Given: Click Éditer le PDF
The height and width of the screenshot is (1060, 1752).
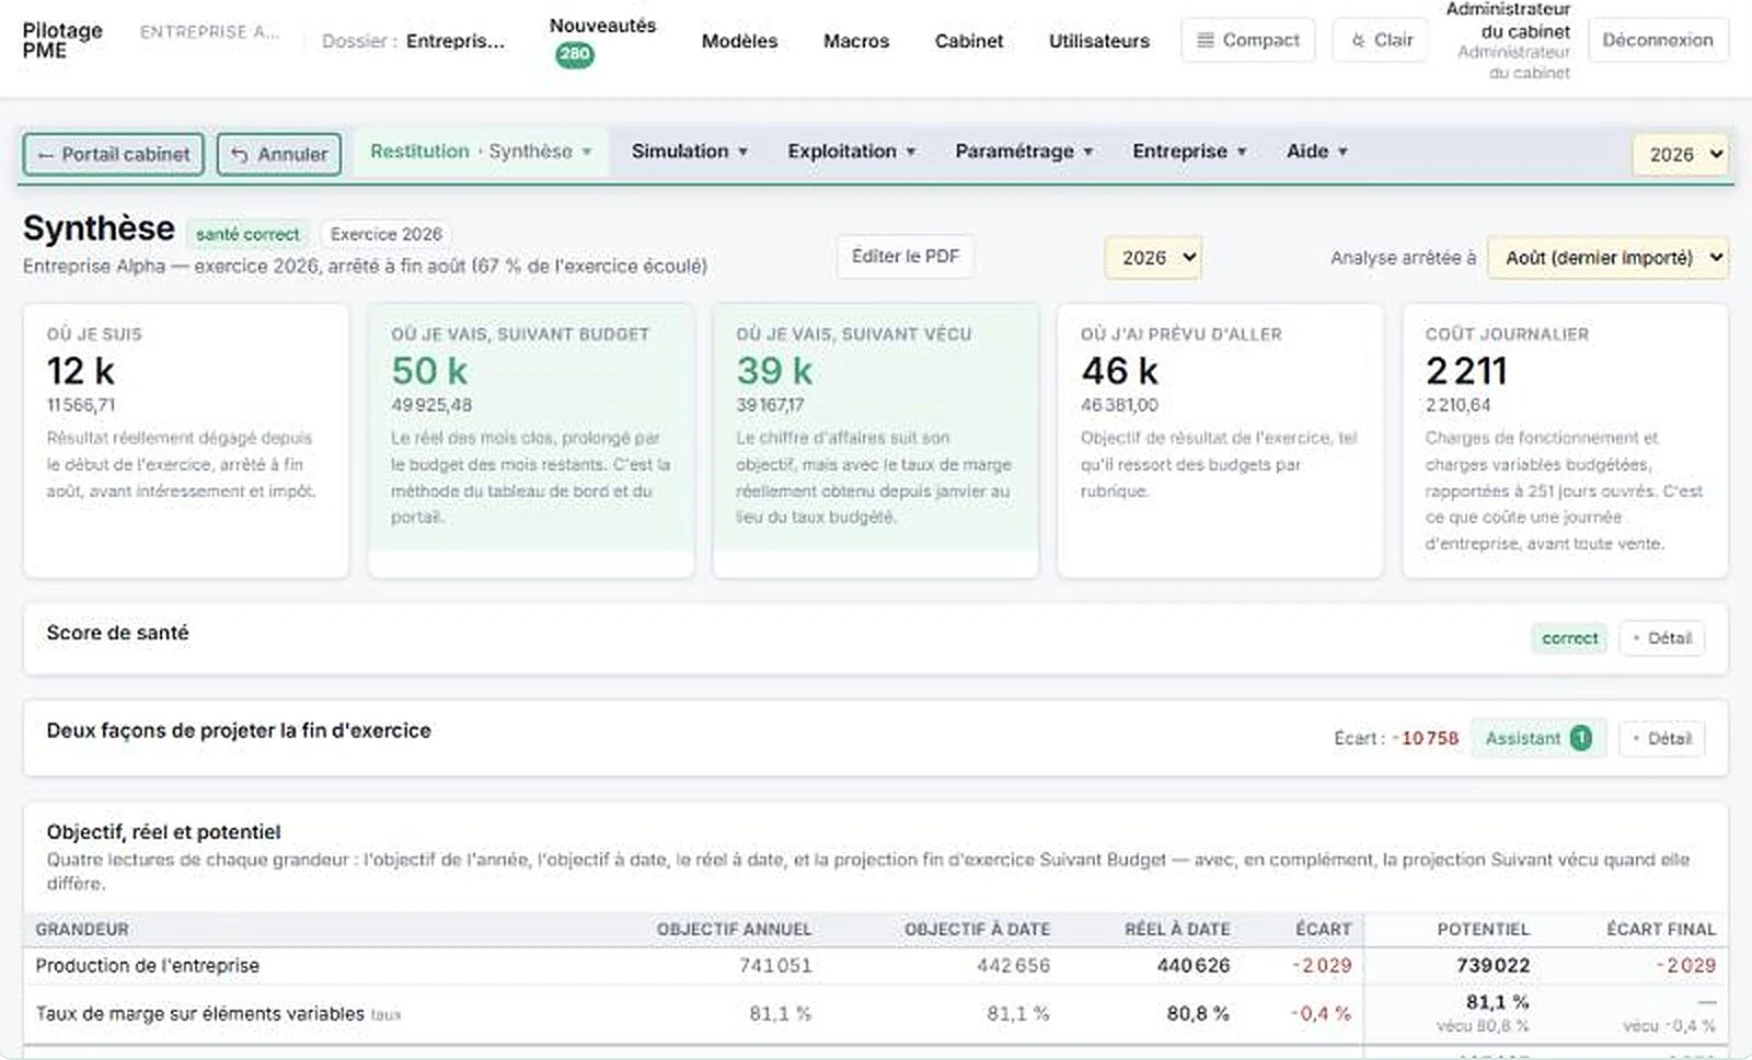Looking at the screenshot, I should coord(905,256).
